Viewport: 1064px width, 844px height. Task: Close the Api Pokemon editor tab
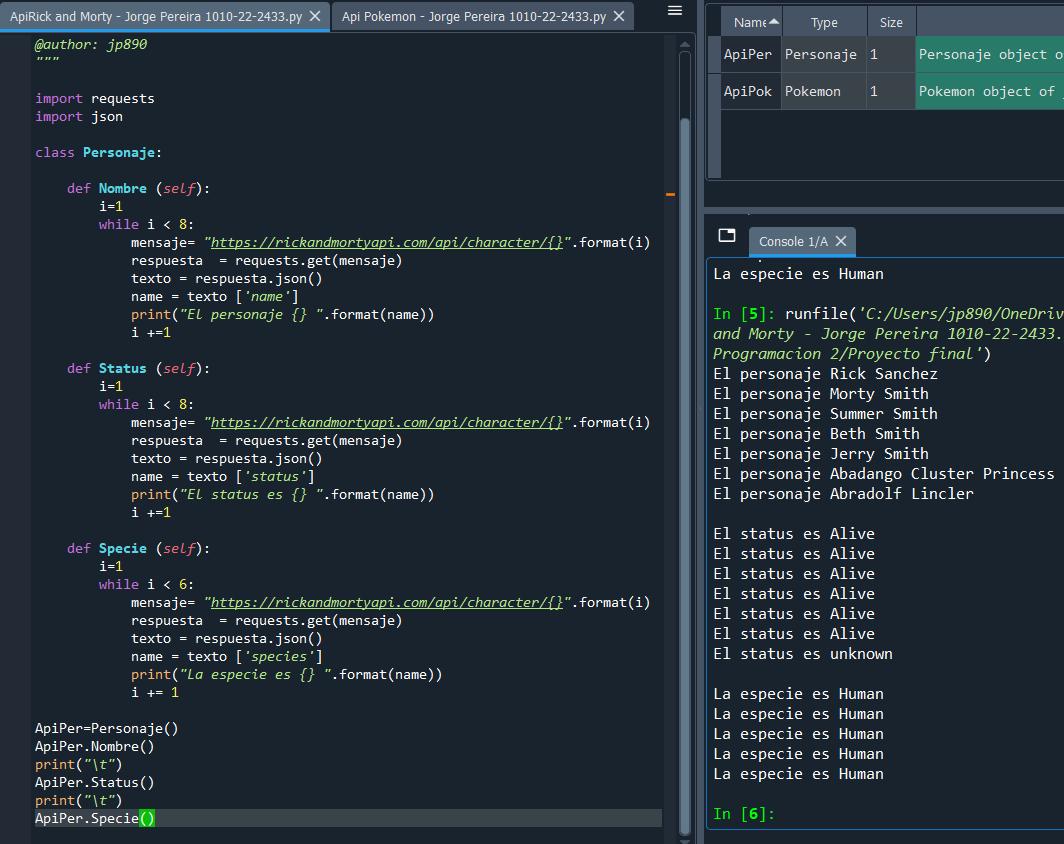pyautogui.click(x=619, y=16)
